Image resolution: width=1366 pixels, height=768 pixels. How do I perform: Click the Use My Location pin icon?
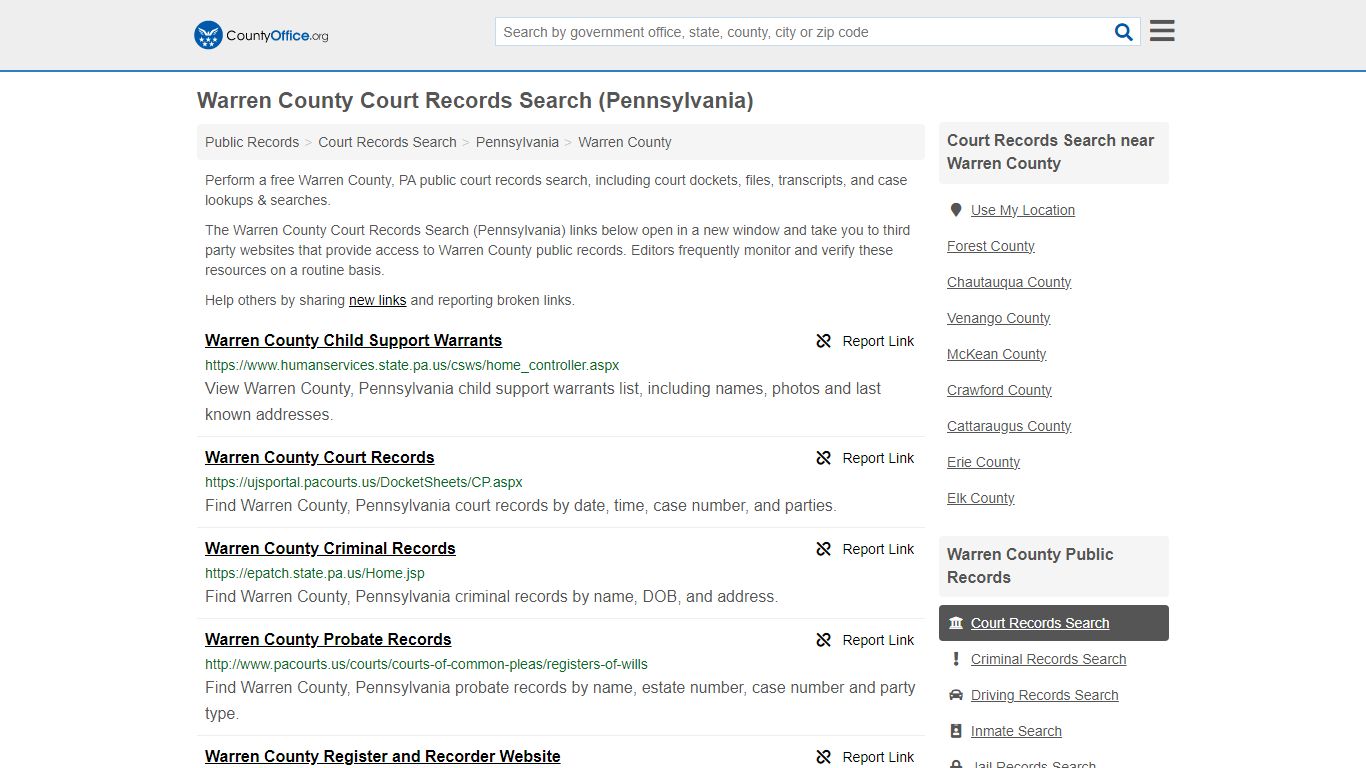click(956, 210)
